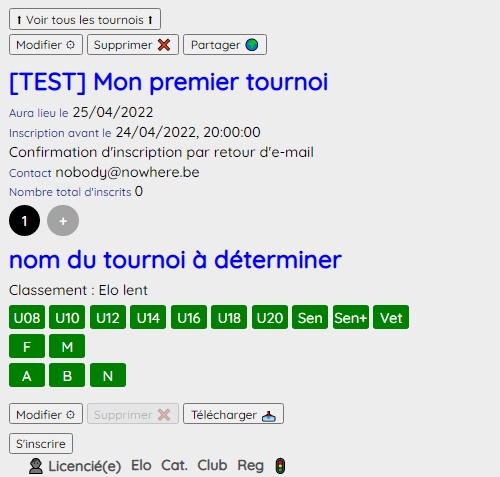
Task: Toggle the F gender filter
Action: point(27,346)
